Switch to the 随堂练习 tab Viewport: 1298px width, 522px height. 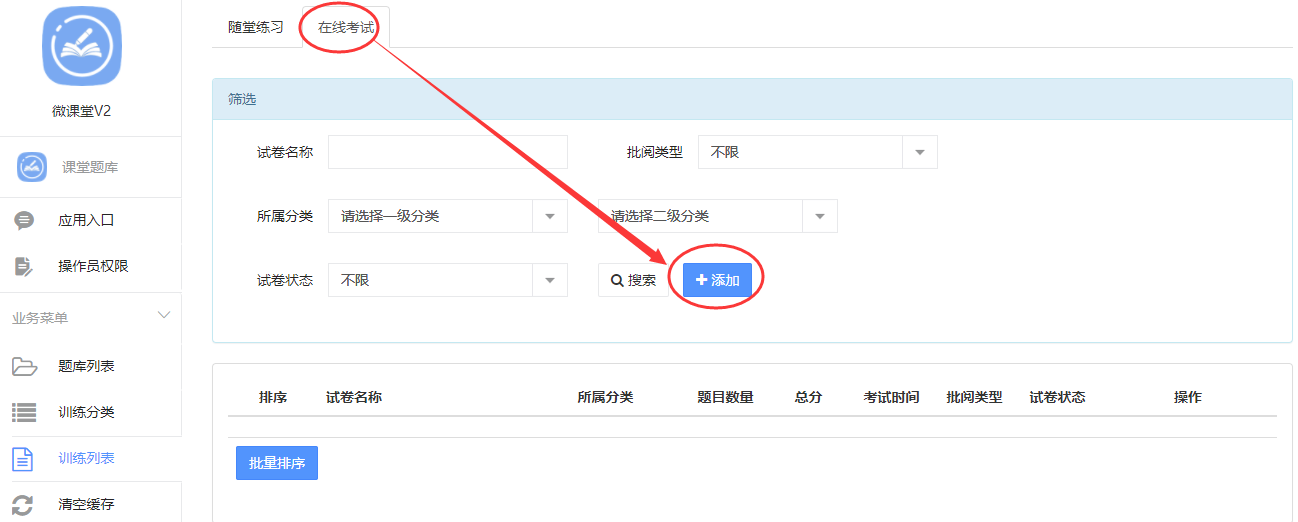coord(256,27)
